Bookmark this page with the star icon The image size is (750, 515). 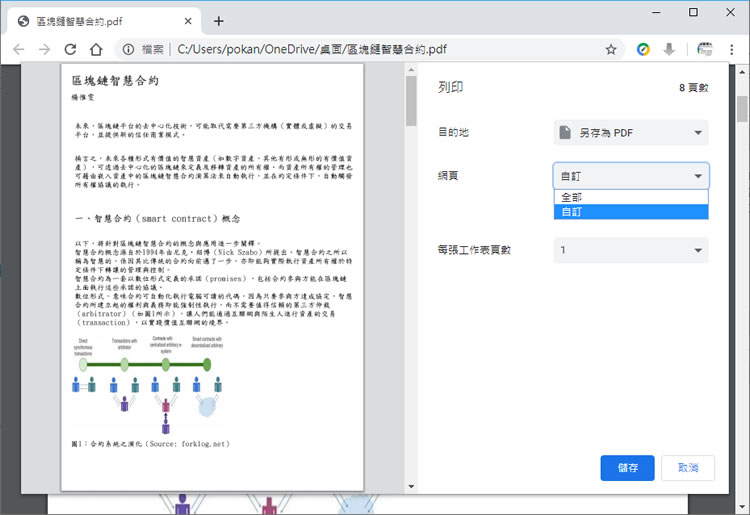point(611,49)
